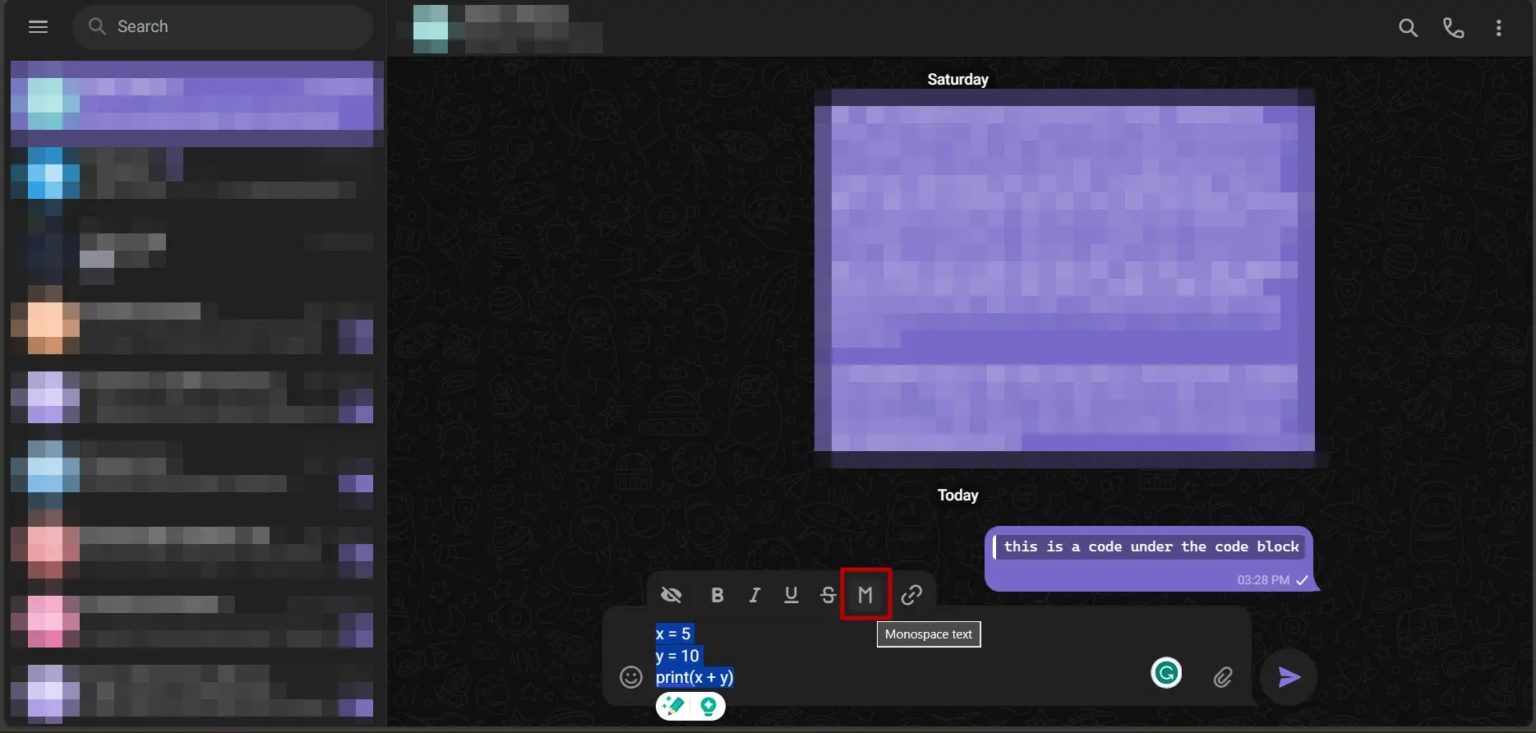Select the topmost chat in the sidebar
Screen dimensions: 1536x733
click(195, 100)
